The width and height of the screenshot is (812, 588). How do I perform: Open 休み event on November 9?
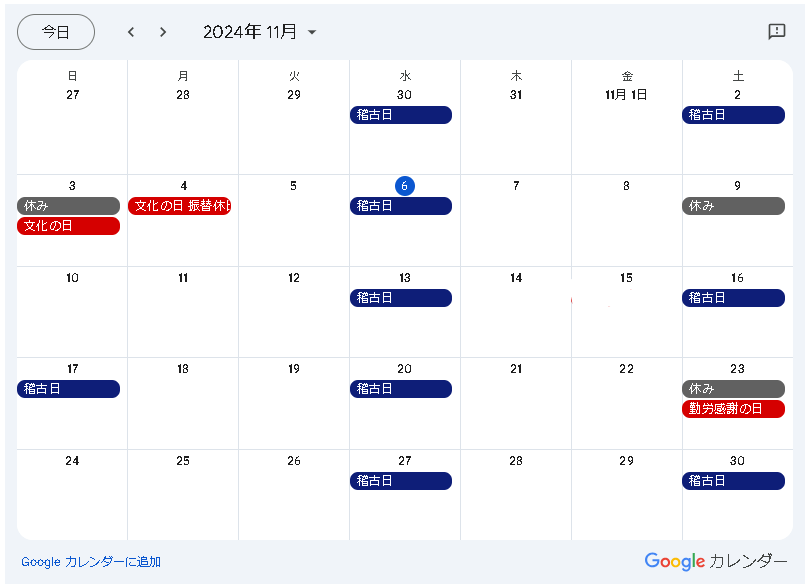[x=733, y=206]
